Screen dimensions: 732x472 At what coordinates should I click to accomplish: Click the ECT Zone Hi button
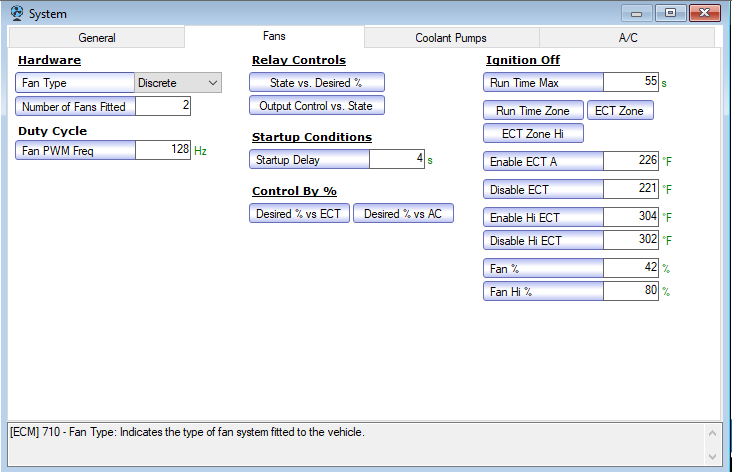[533, 134]
